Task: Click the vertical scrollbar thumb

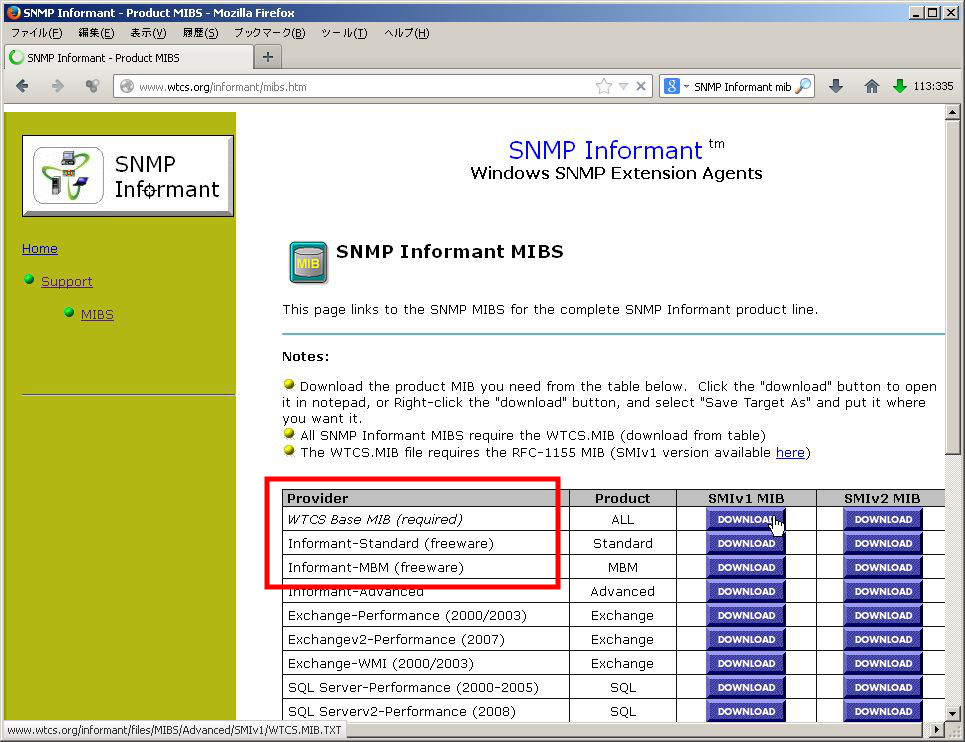Action: pos(952,287)
